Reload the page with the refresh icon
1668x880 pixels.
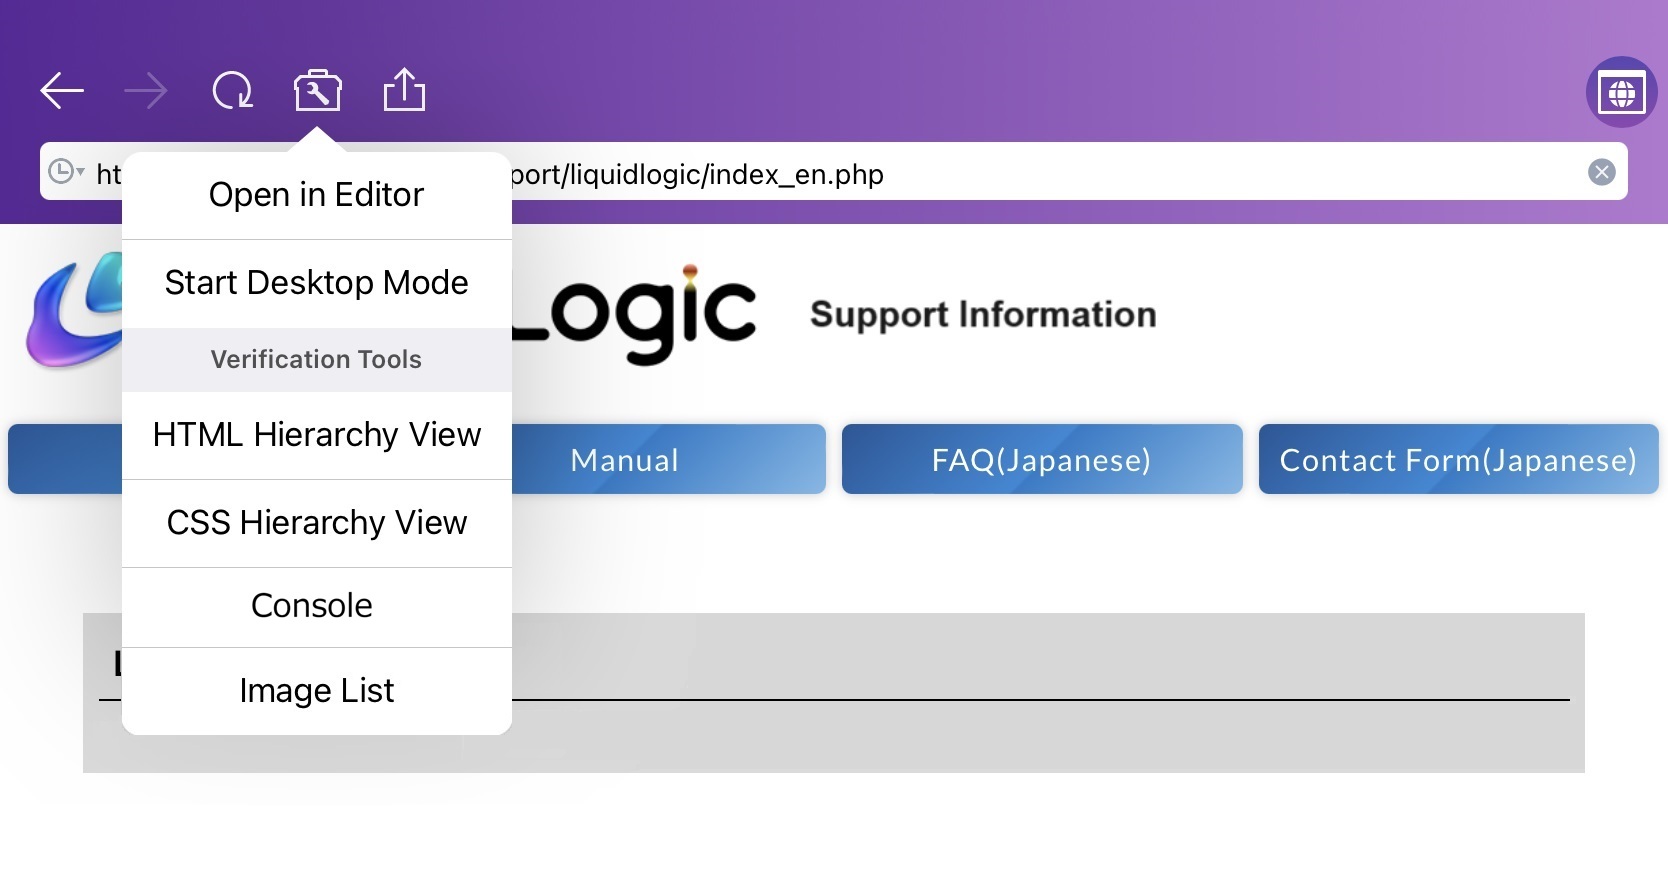[x=232, y=91]
